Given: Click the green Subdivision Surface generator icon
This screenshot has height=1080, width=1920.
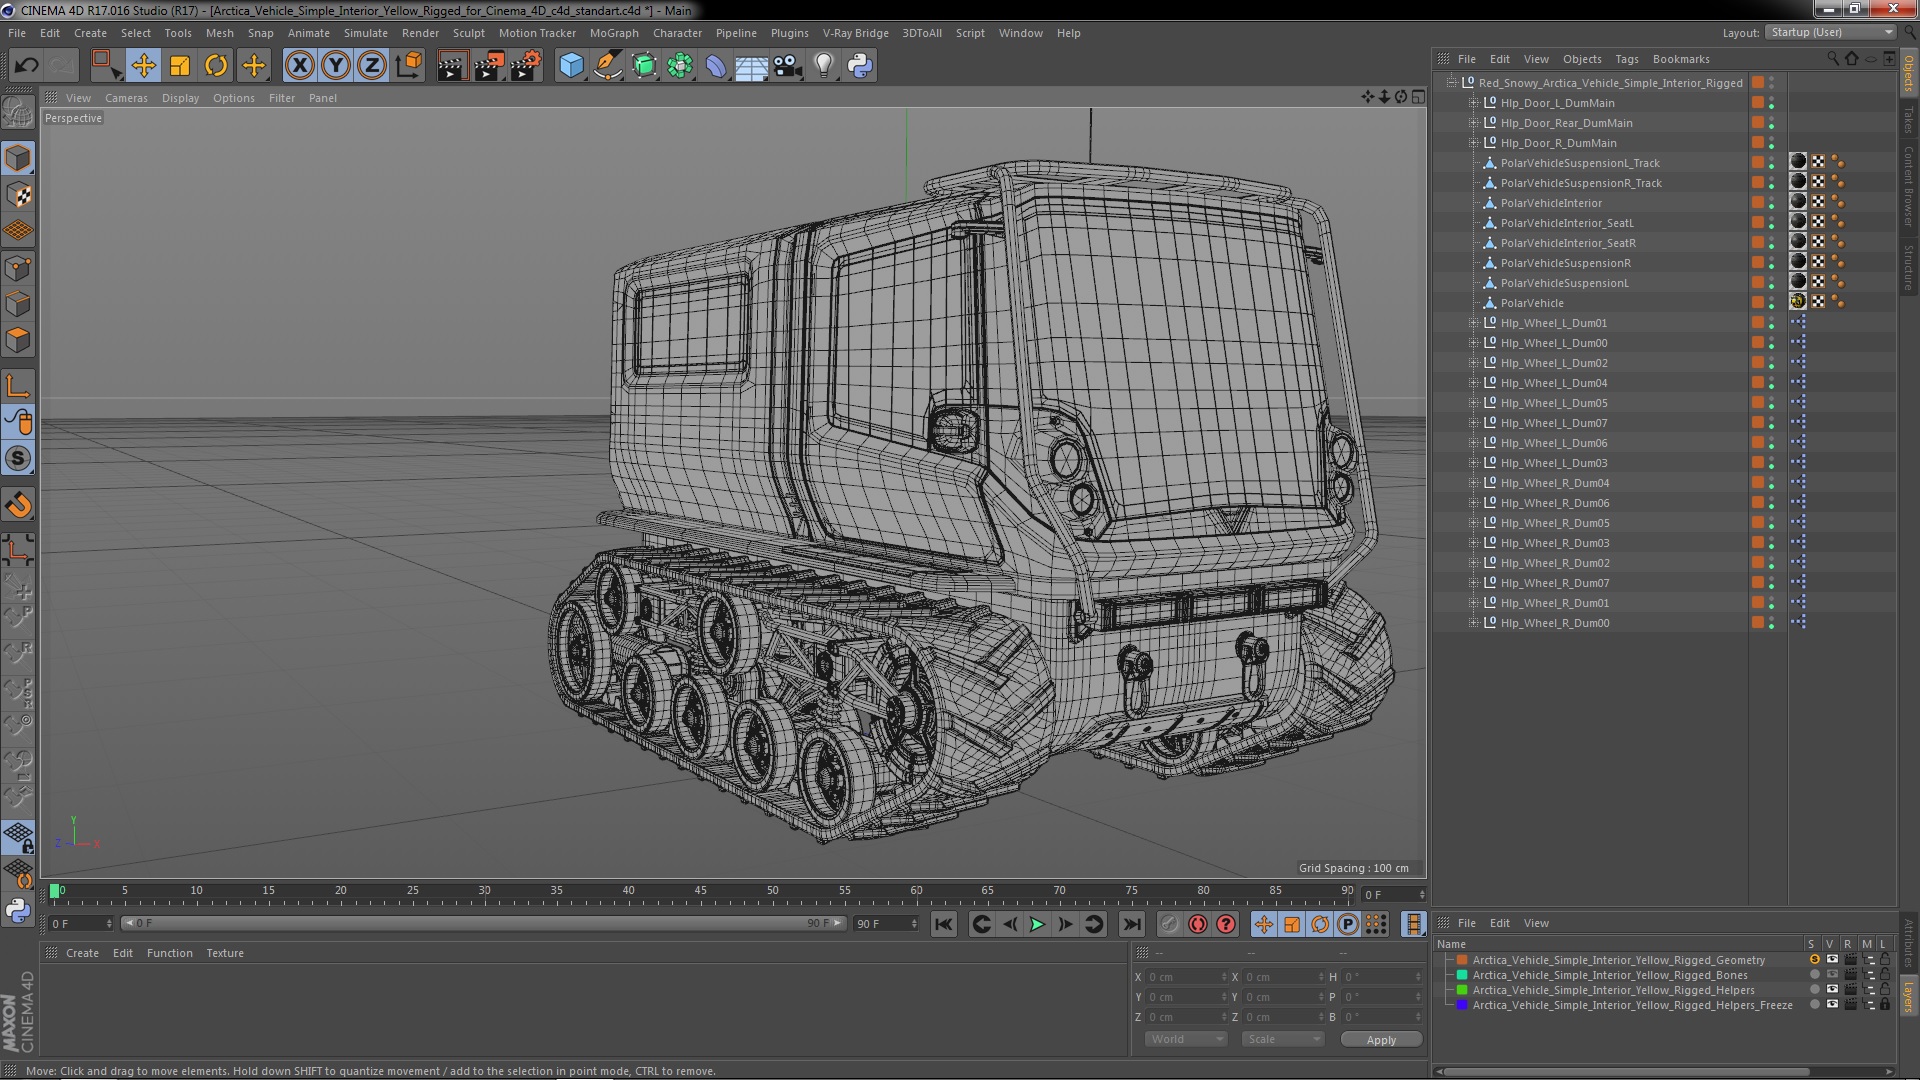Looking at the screenshot, I should [x=644, y=66].
